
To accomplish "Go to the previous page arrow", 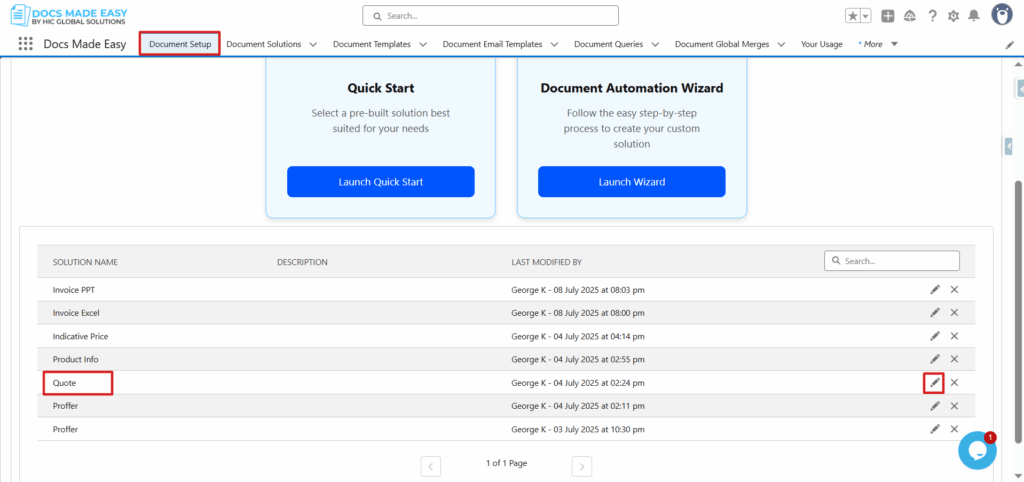I will (x=431, y=466).
